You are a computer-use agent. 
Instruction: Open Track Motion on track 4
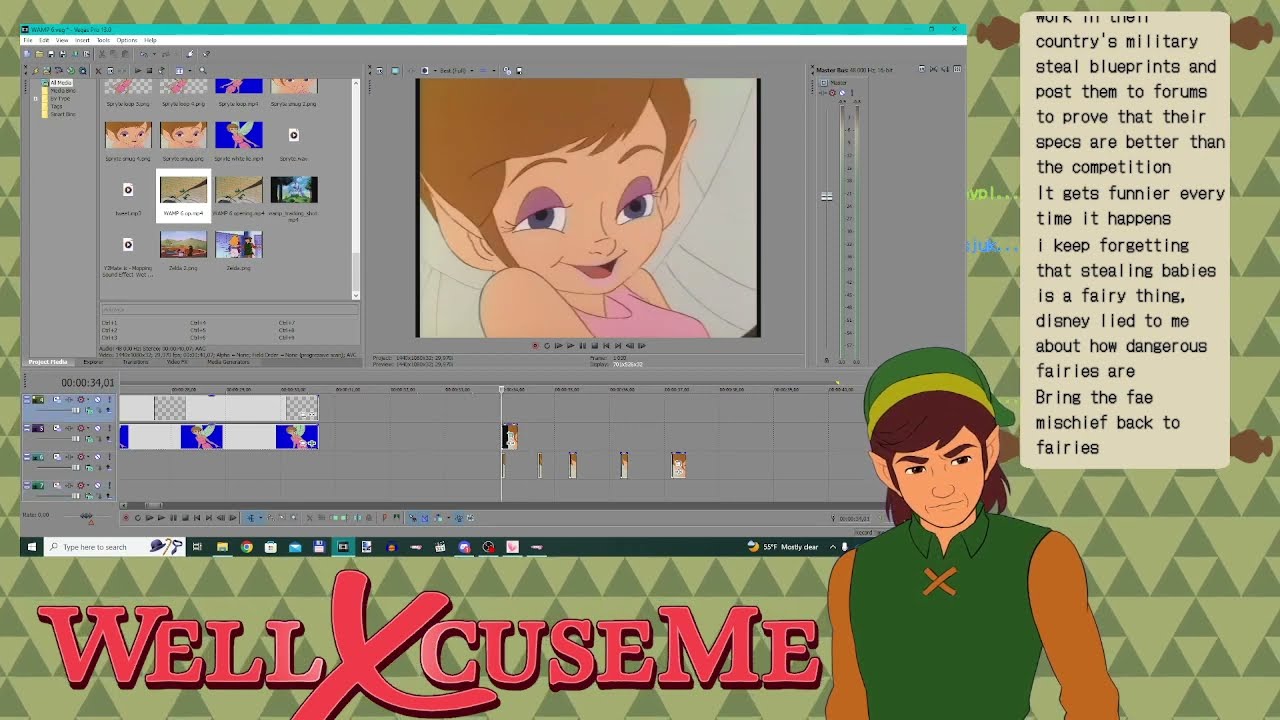[57, 399]
